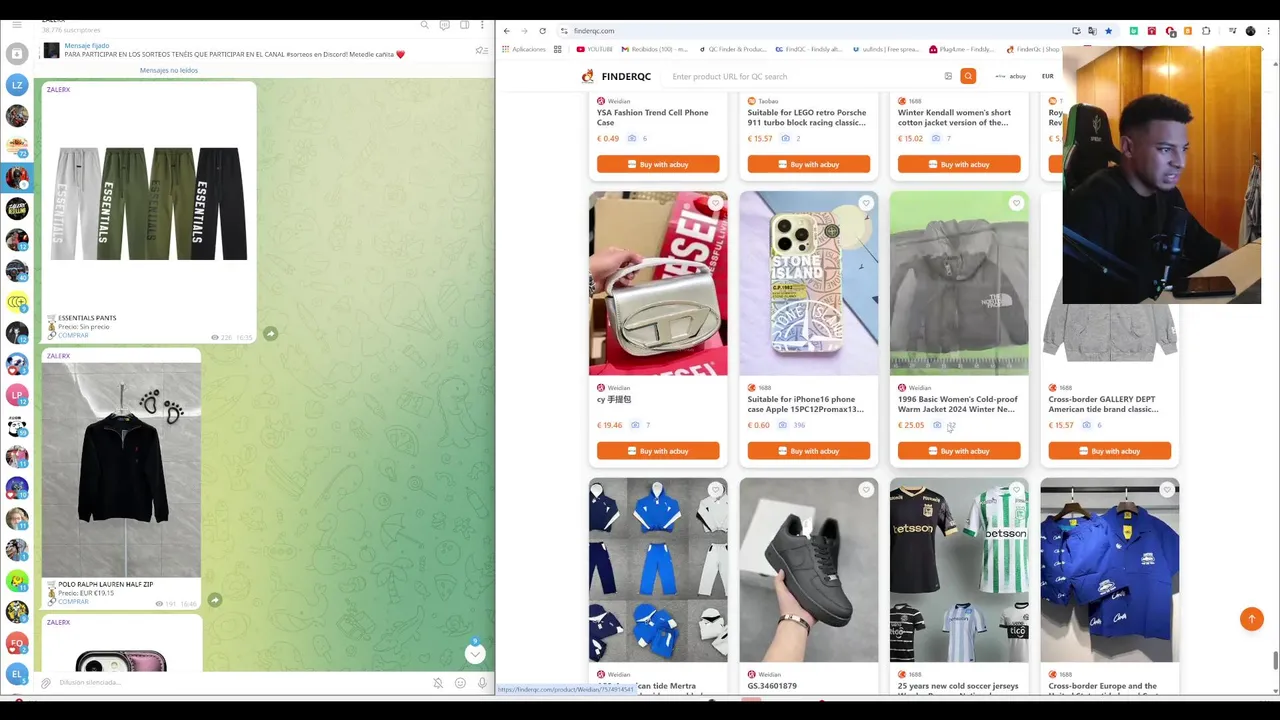Buy GALLERY DEPT item with acbuy
The image size is (1280, 720).
point(1109,451)
